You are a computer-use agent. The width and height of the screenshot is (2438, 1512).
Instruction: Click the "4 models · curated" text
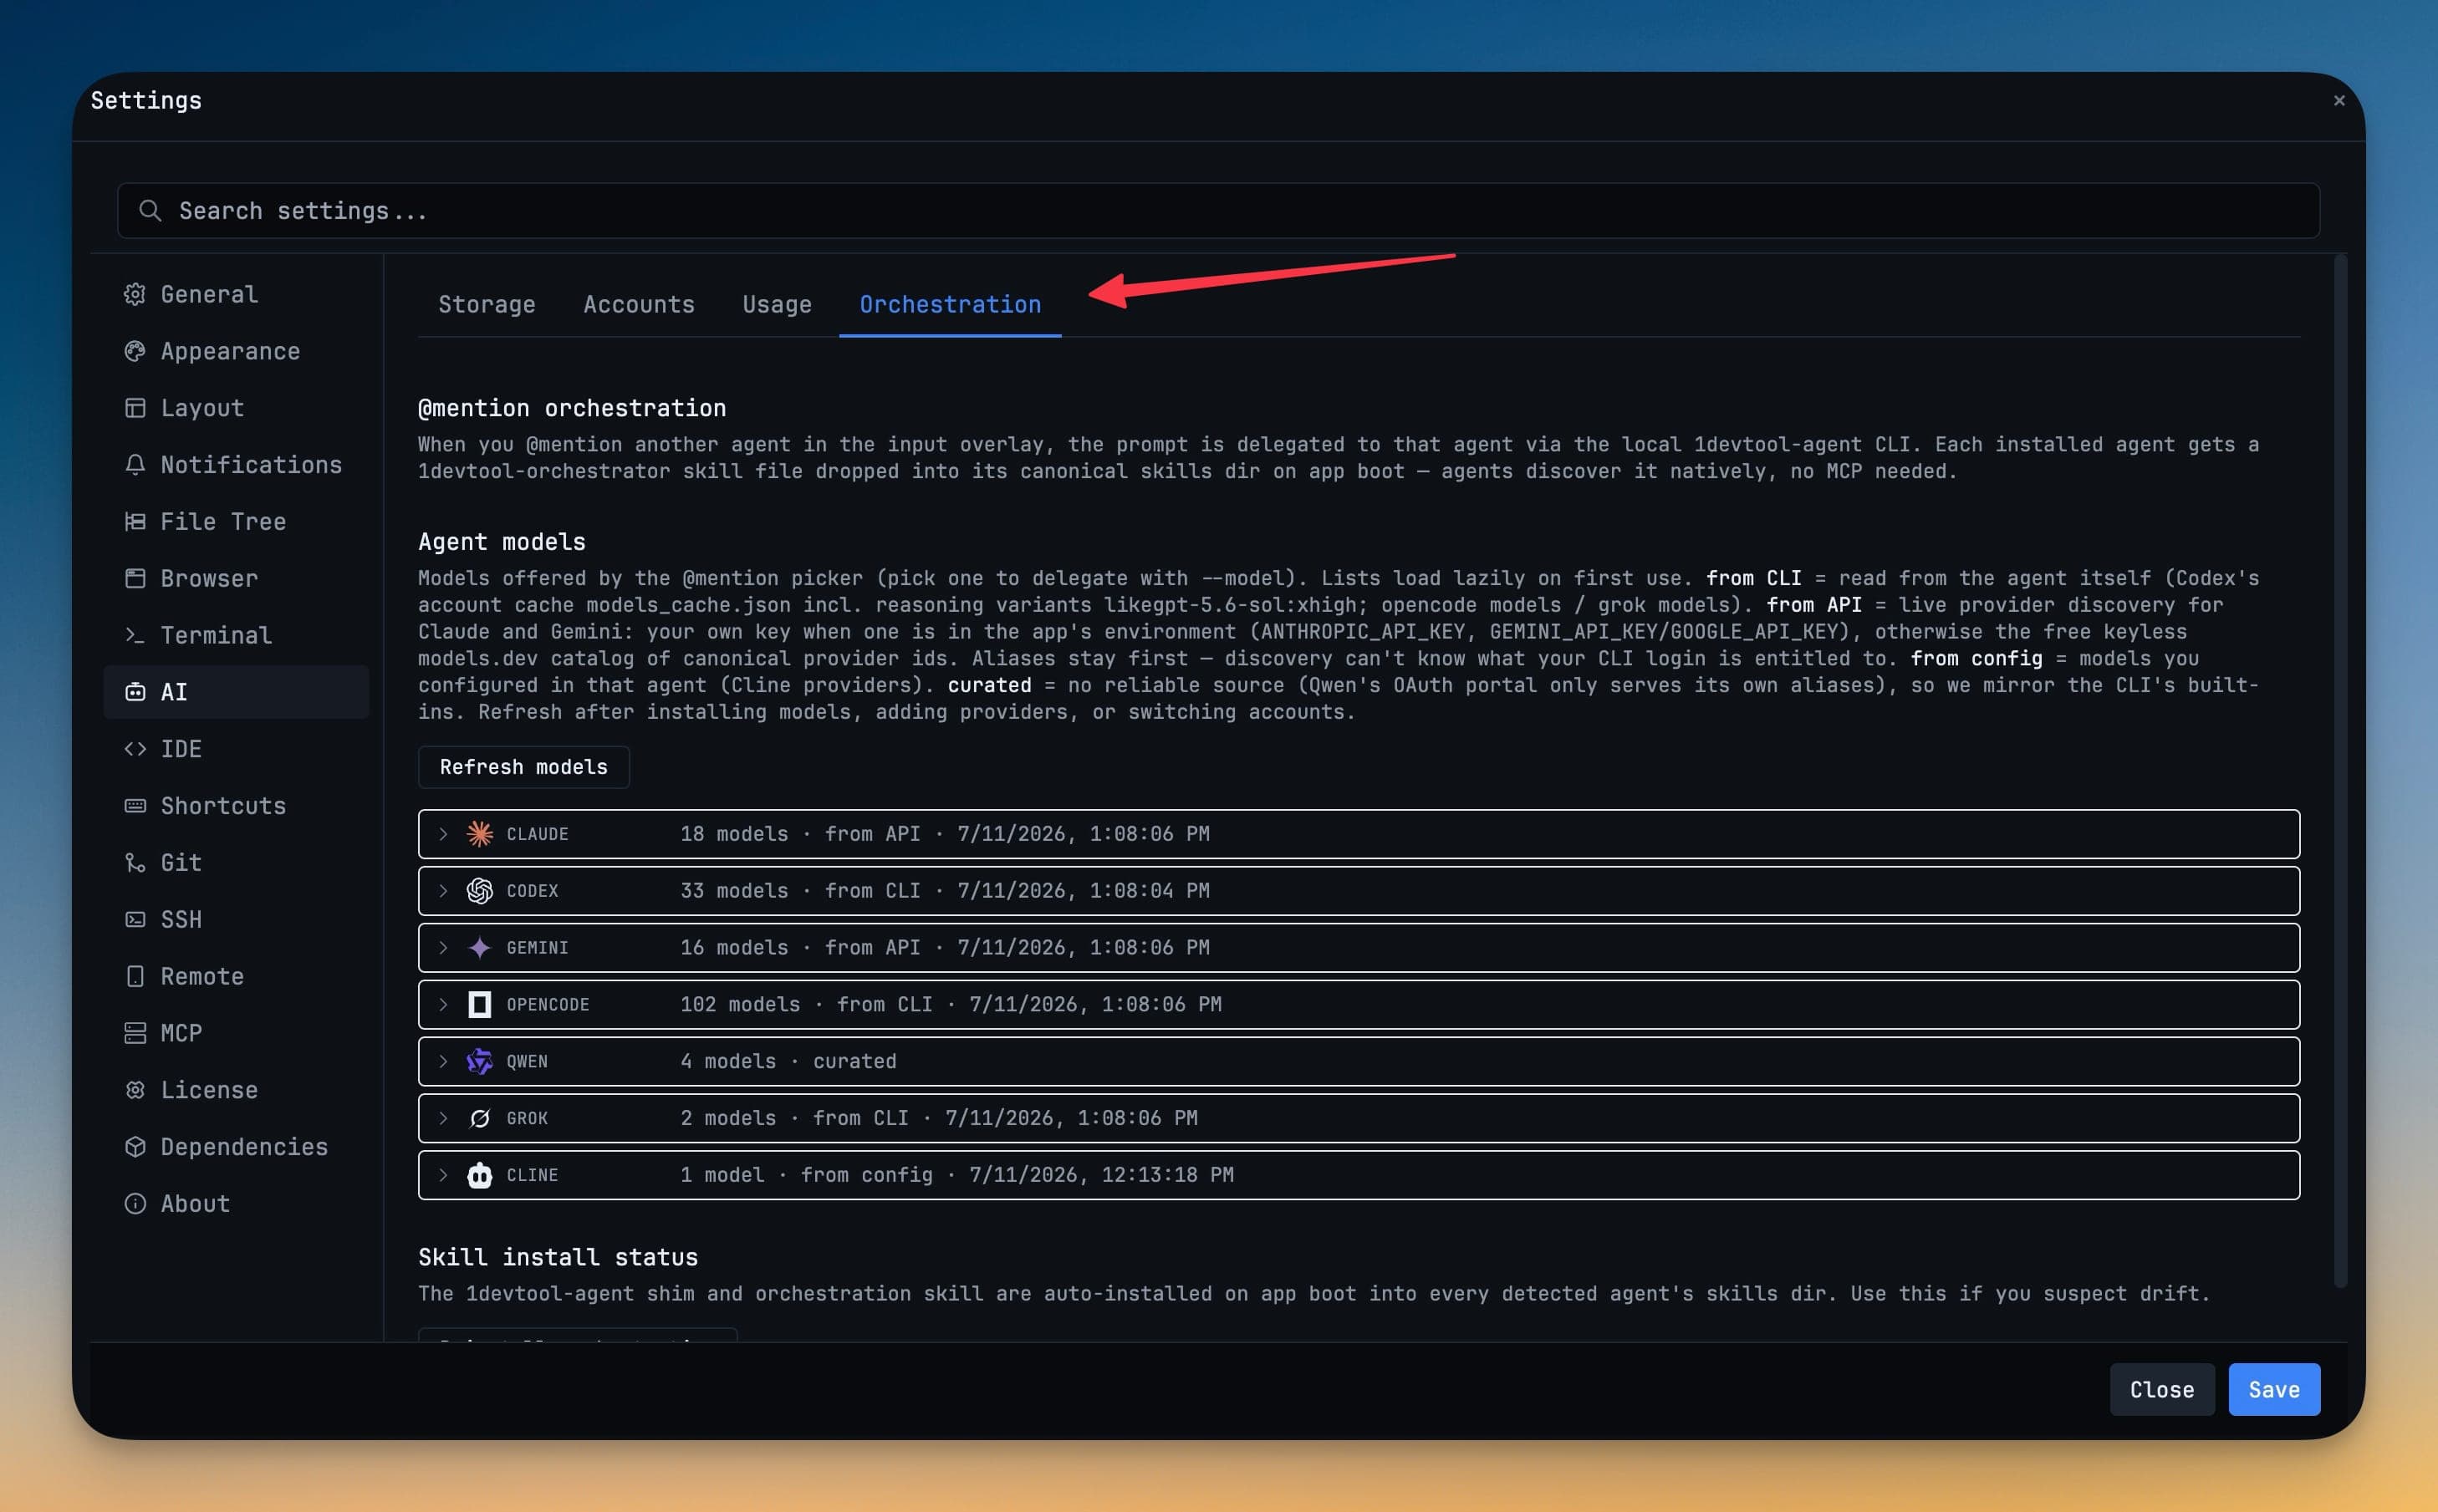[x=788, y=1061]
